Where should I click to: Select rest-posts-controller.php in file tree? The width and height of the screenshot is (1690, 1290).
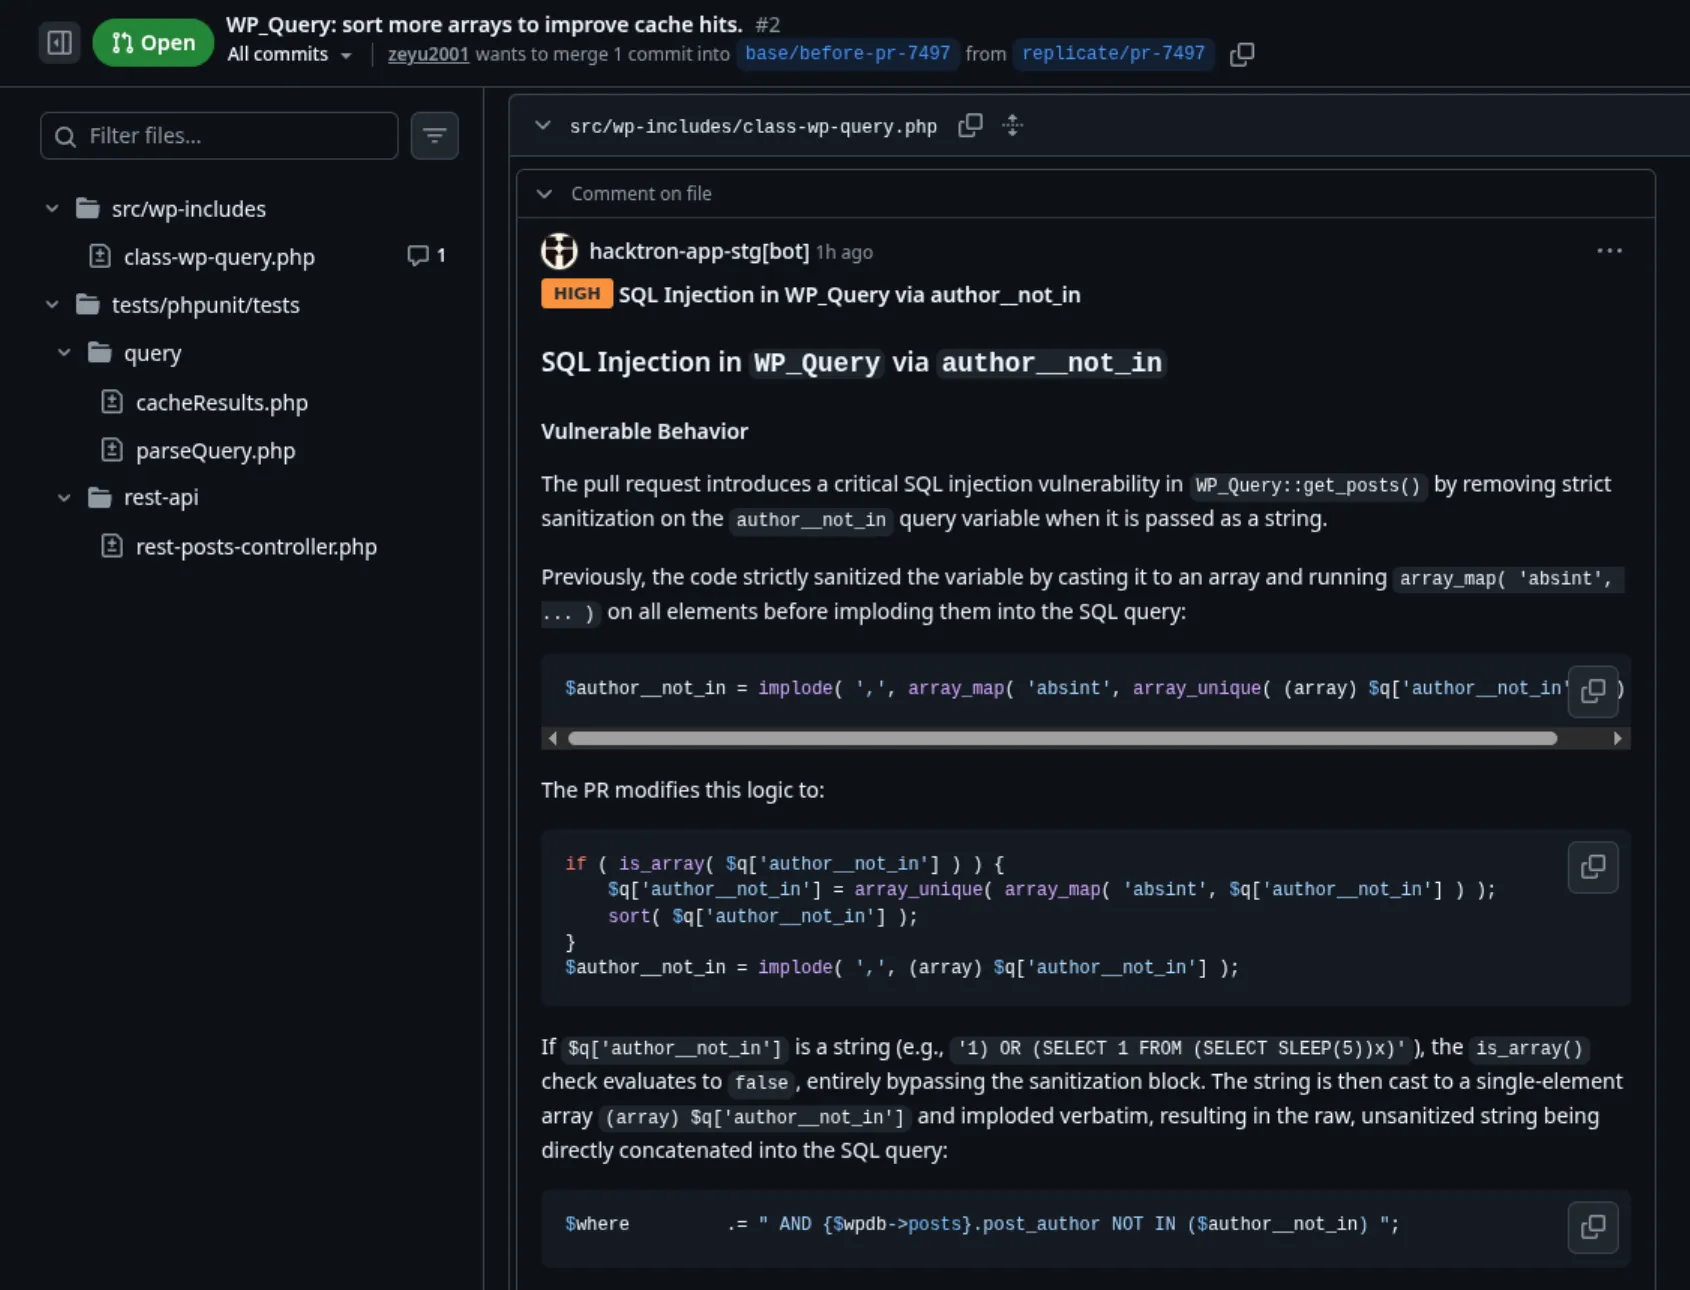point(256,547)
